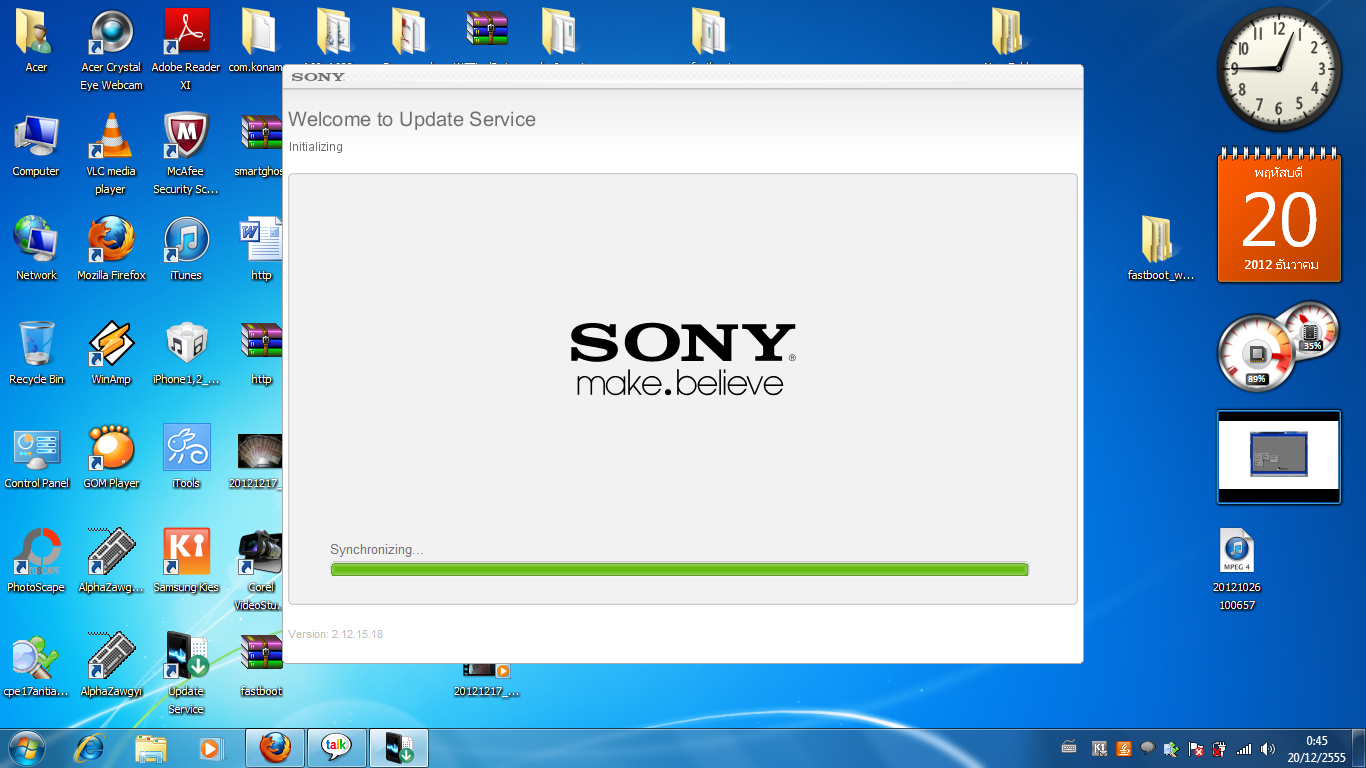Launch GOM Player shortcut
Viewport: 1366px width, 768px height.
tap(111, 456)
